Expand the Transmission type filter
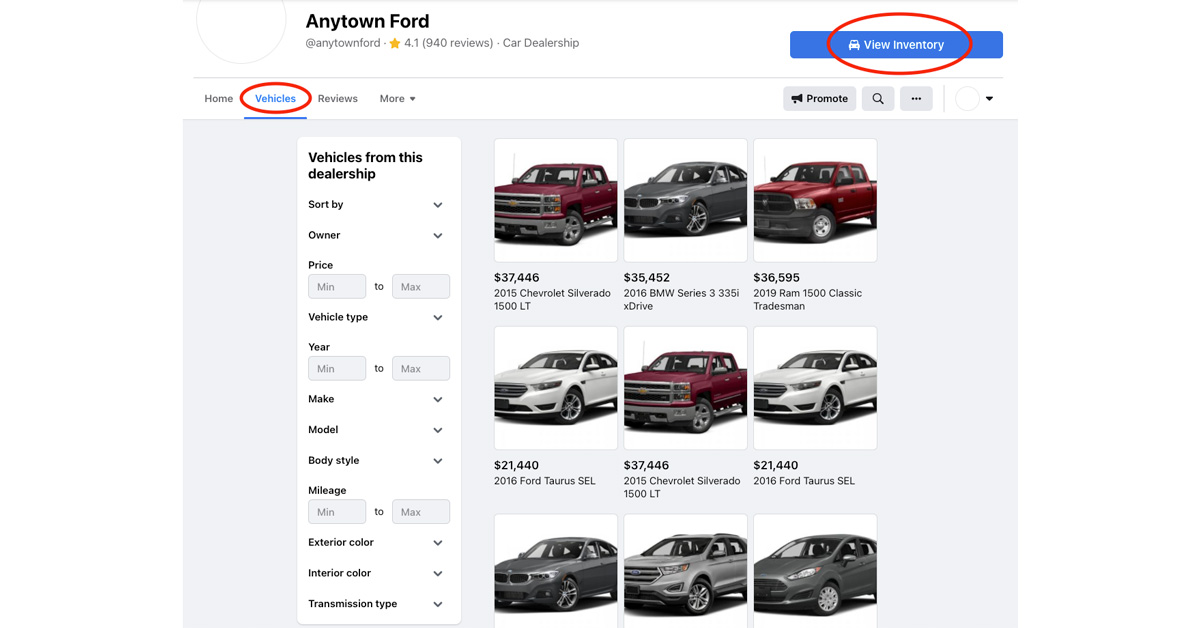1200x628 pixels. point(437,604)
